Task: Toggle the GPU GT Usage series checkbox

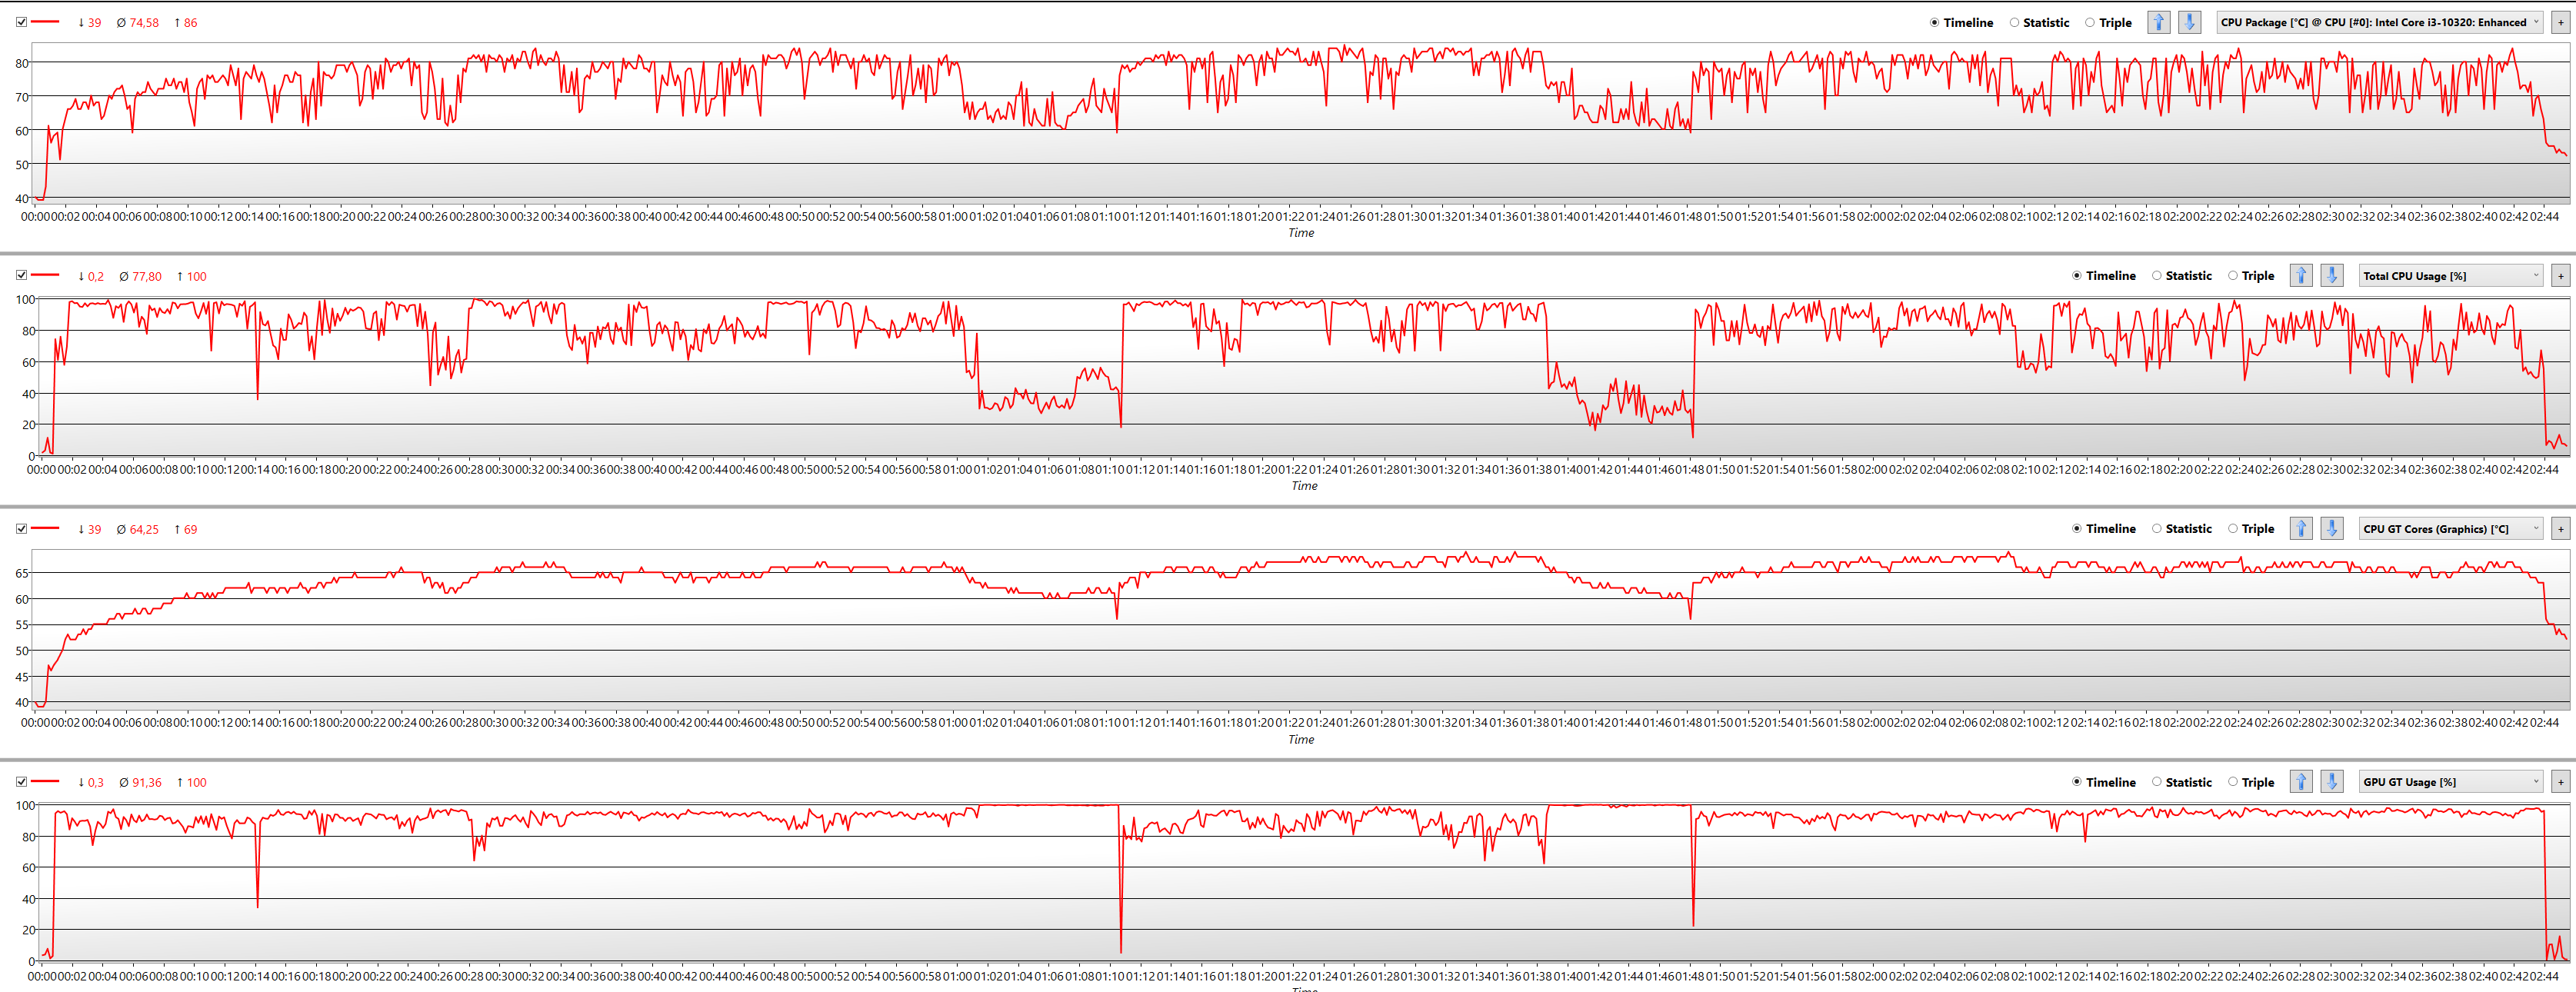Action: point(21,781)
